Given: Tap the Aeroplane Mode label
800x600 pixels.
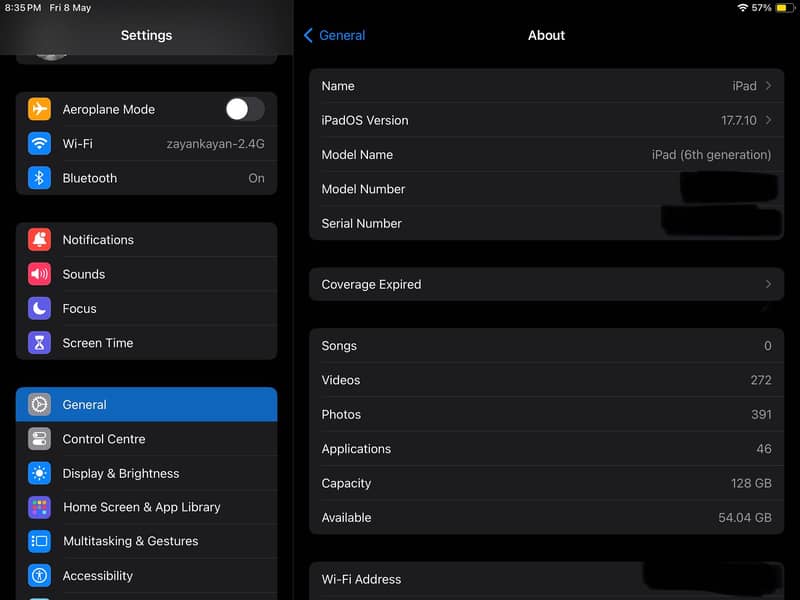Looking at the screenshot, I should [x=109, y=109].
